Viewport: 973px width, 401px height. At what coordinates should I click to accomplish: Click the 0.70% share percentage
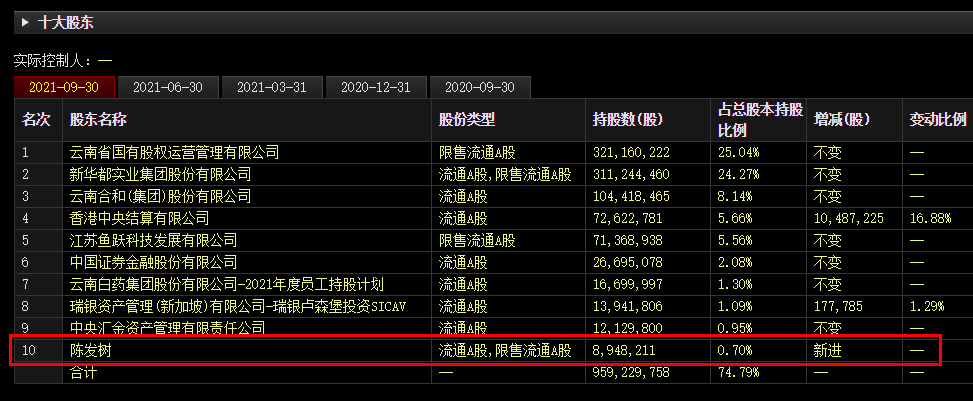tap(735, 351)
